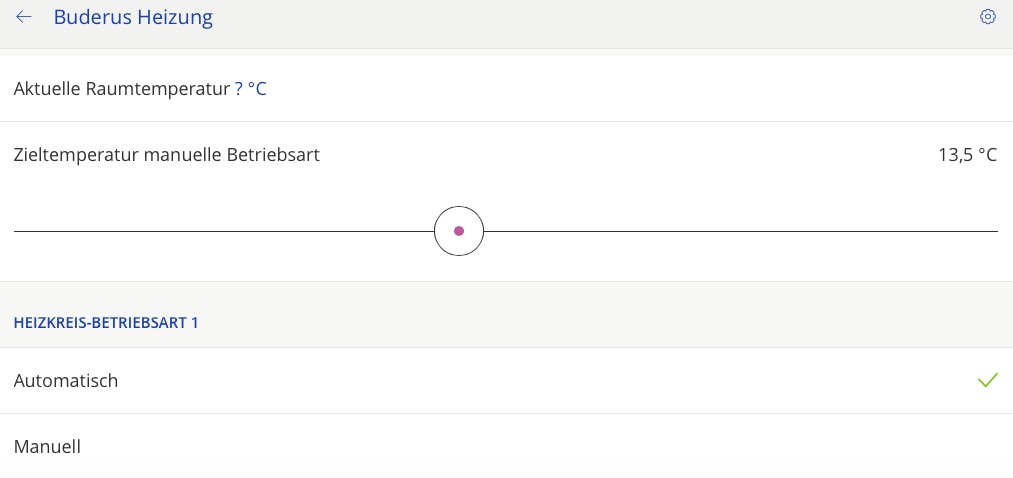This screenshot has width=1013, height=478.
Task: Click the blue question mark temperature value
Action: 239,89
